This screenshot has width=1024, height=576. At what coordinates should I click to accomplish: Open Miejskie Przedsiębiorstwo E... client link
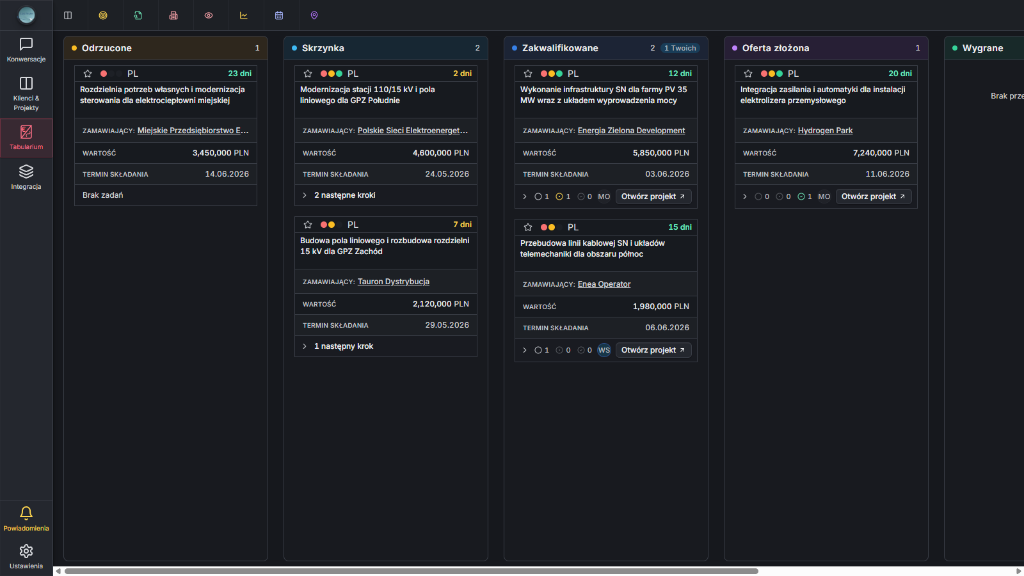[193, 131]
